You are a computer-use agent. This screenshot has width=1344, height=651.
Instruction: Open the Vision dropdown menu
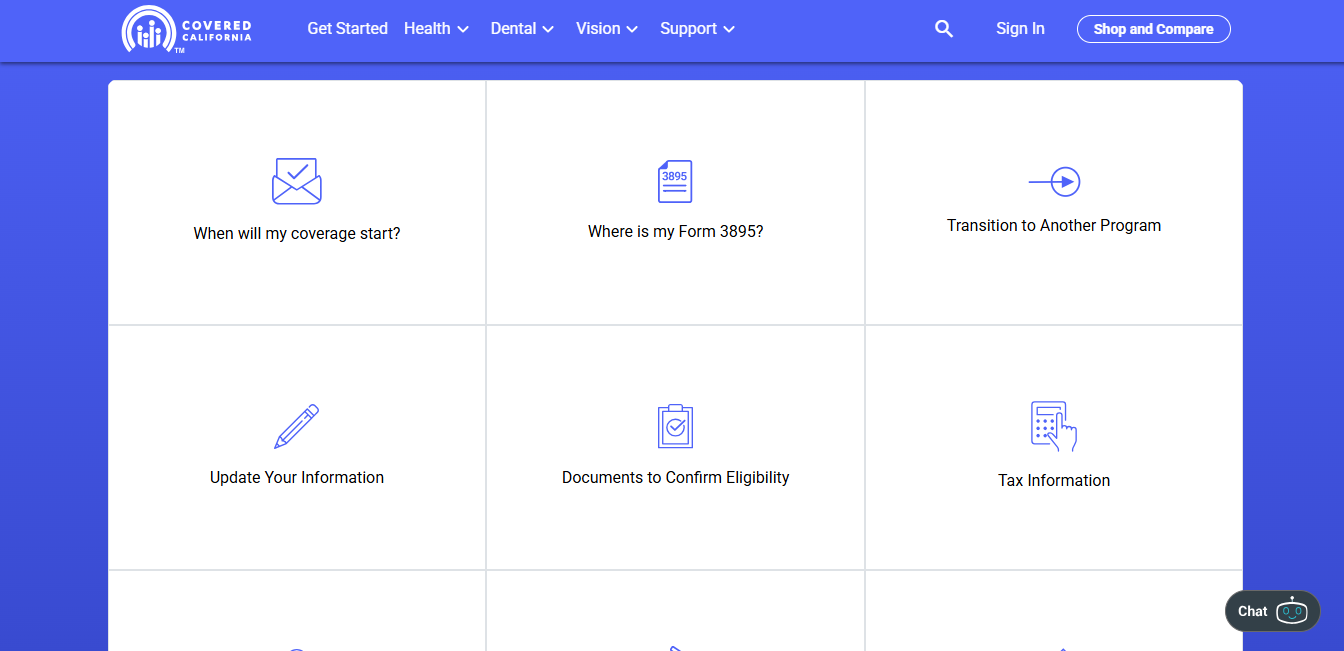[x=606, y=29]
